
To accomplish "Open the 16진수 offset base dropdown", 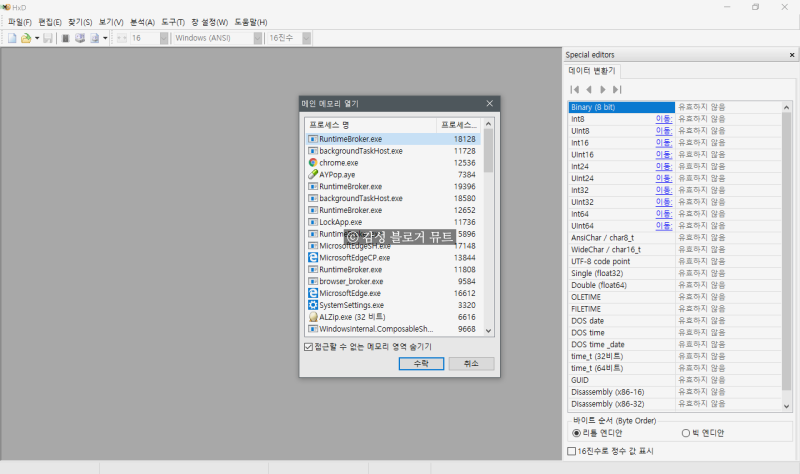I will click(289, 38).
